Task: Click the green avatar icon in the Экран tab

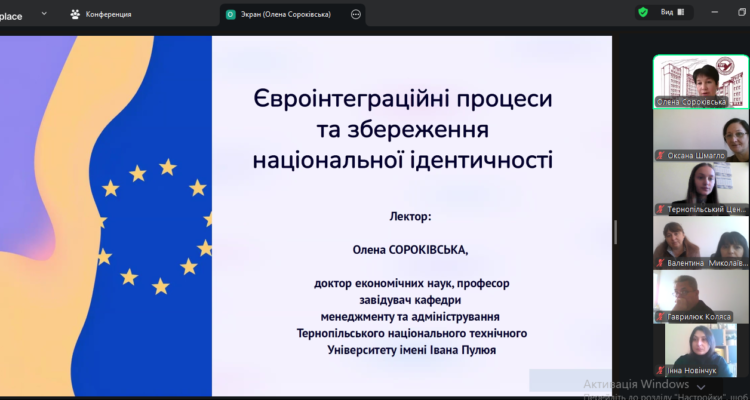Action: [x=231, y=14]
